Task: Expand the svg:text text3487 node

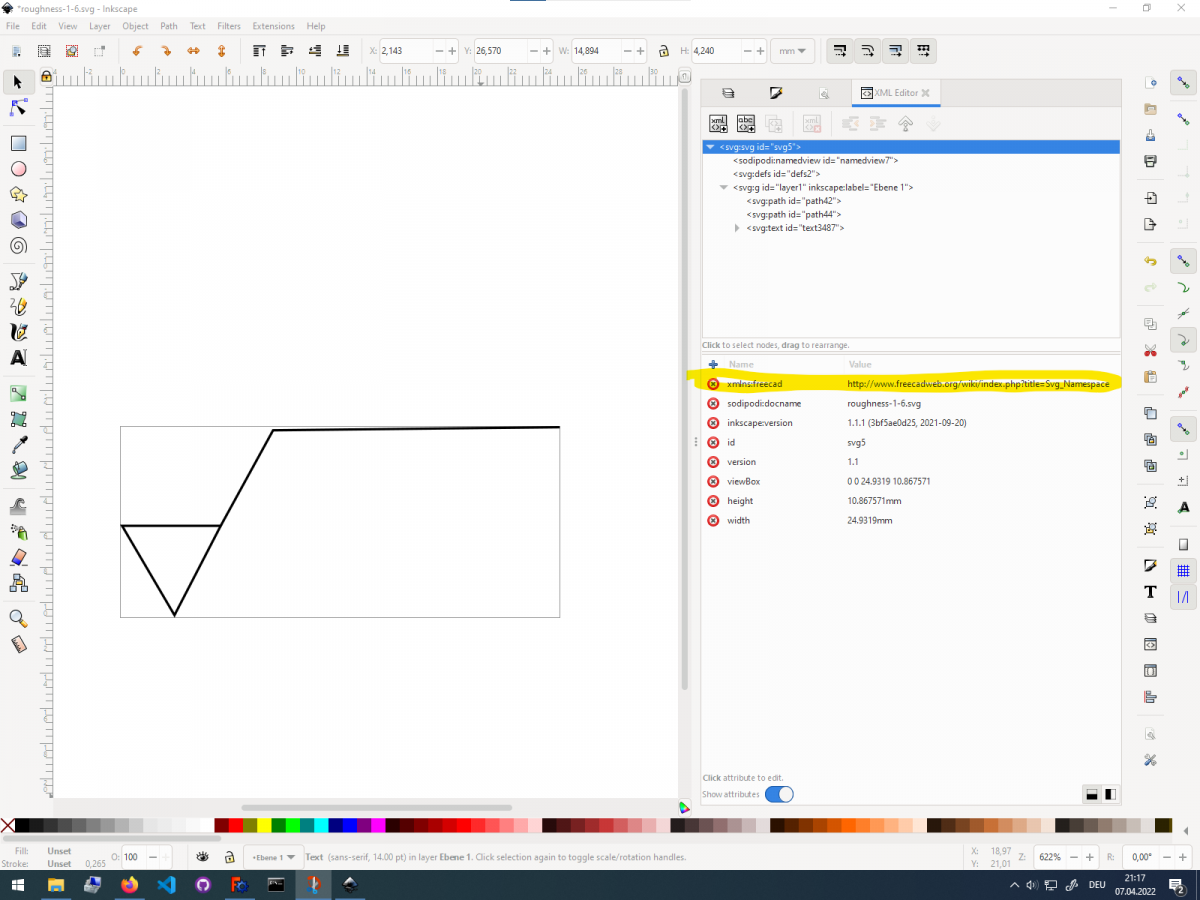Action: 737,228
